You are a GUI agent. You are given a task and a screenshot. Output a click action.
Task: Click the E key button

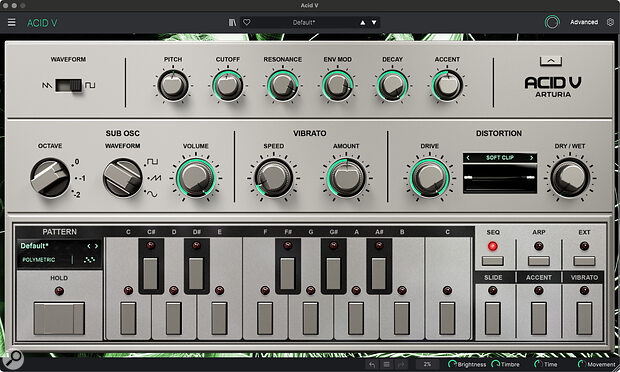(219, 318)
